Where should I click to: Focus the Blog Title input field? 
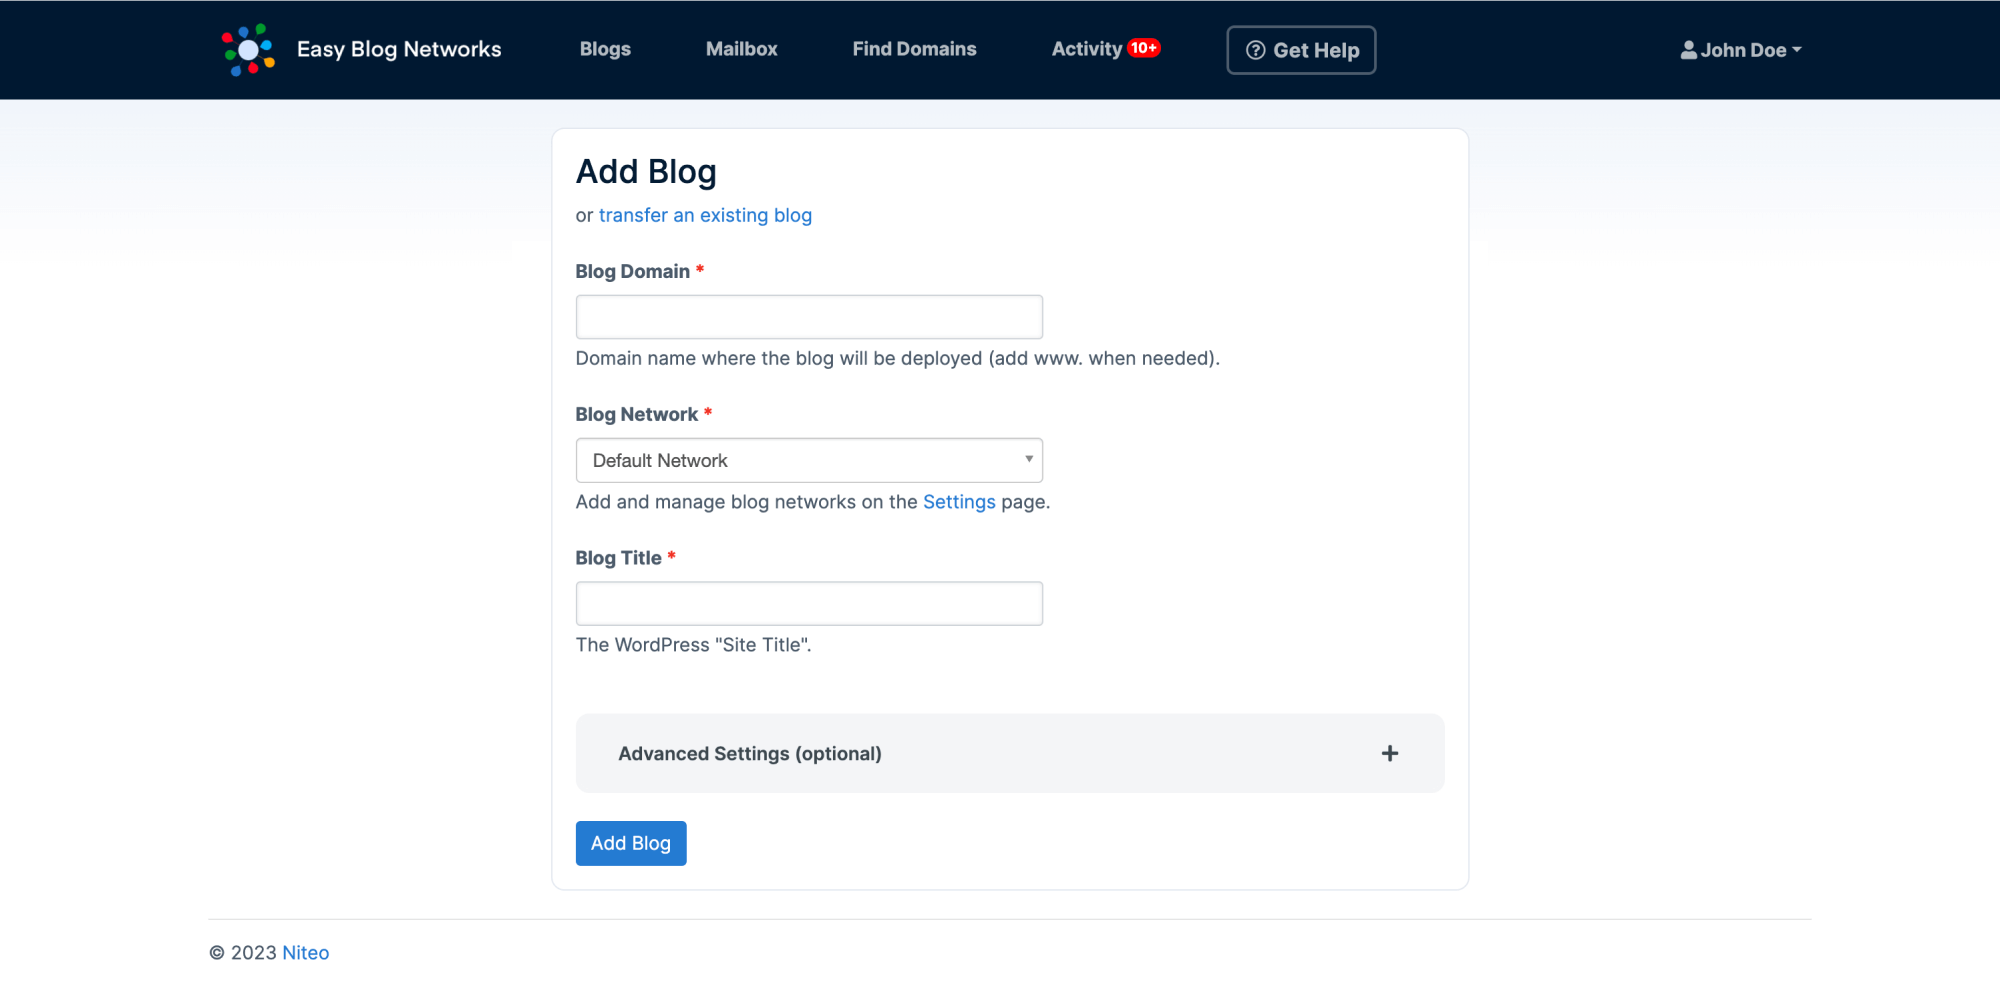pyautogui.click(x=809, y=604)
